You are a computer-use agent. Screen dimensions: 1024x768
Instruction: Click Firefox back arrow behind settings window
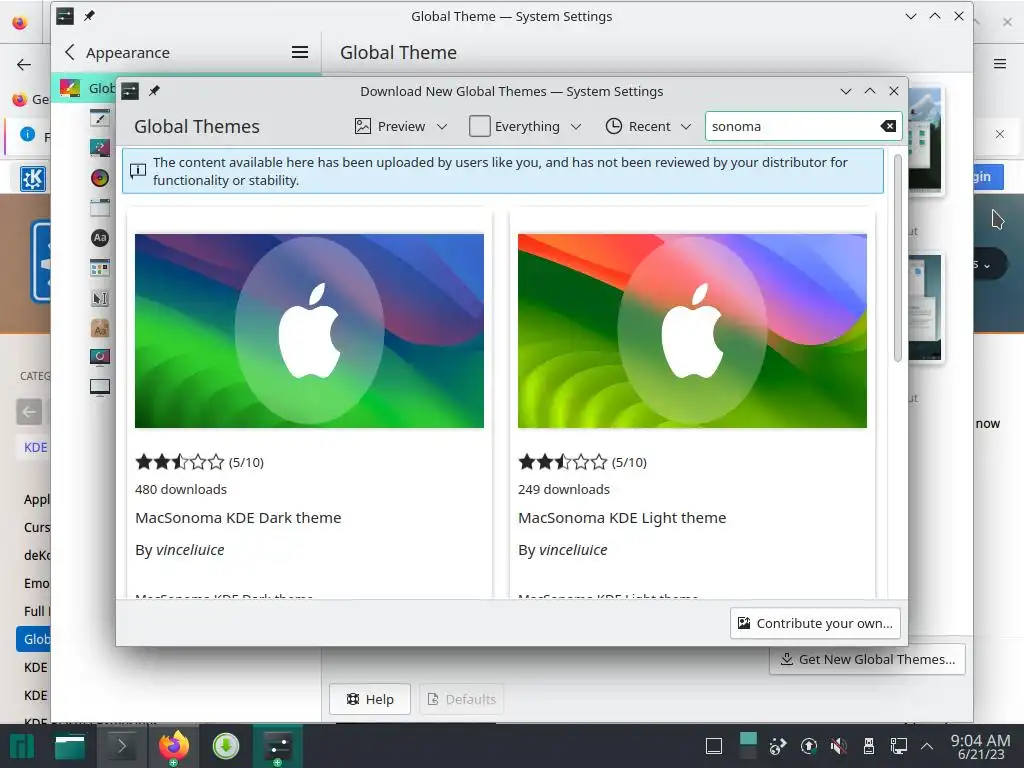pyautogui.click(x=24, y=64)
